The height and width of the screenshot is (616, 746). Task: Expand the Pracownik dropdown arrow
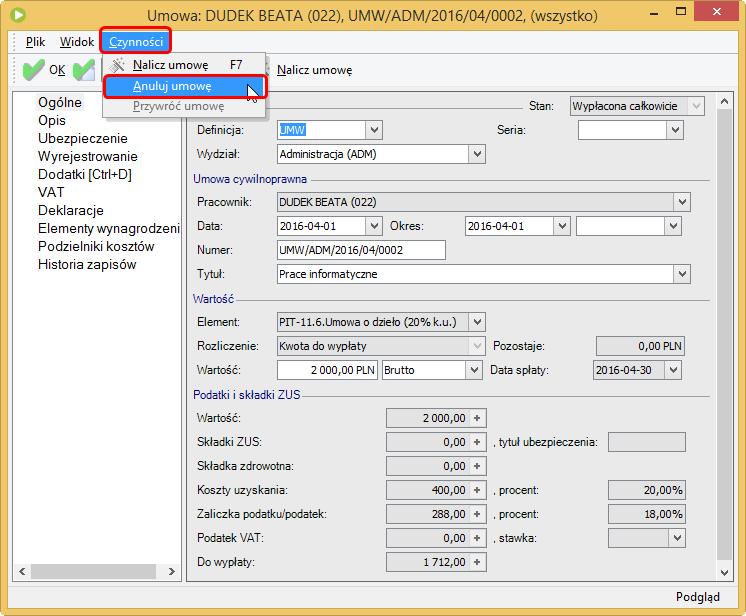click(682, 202)
